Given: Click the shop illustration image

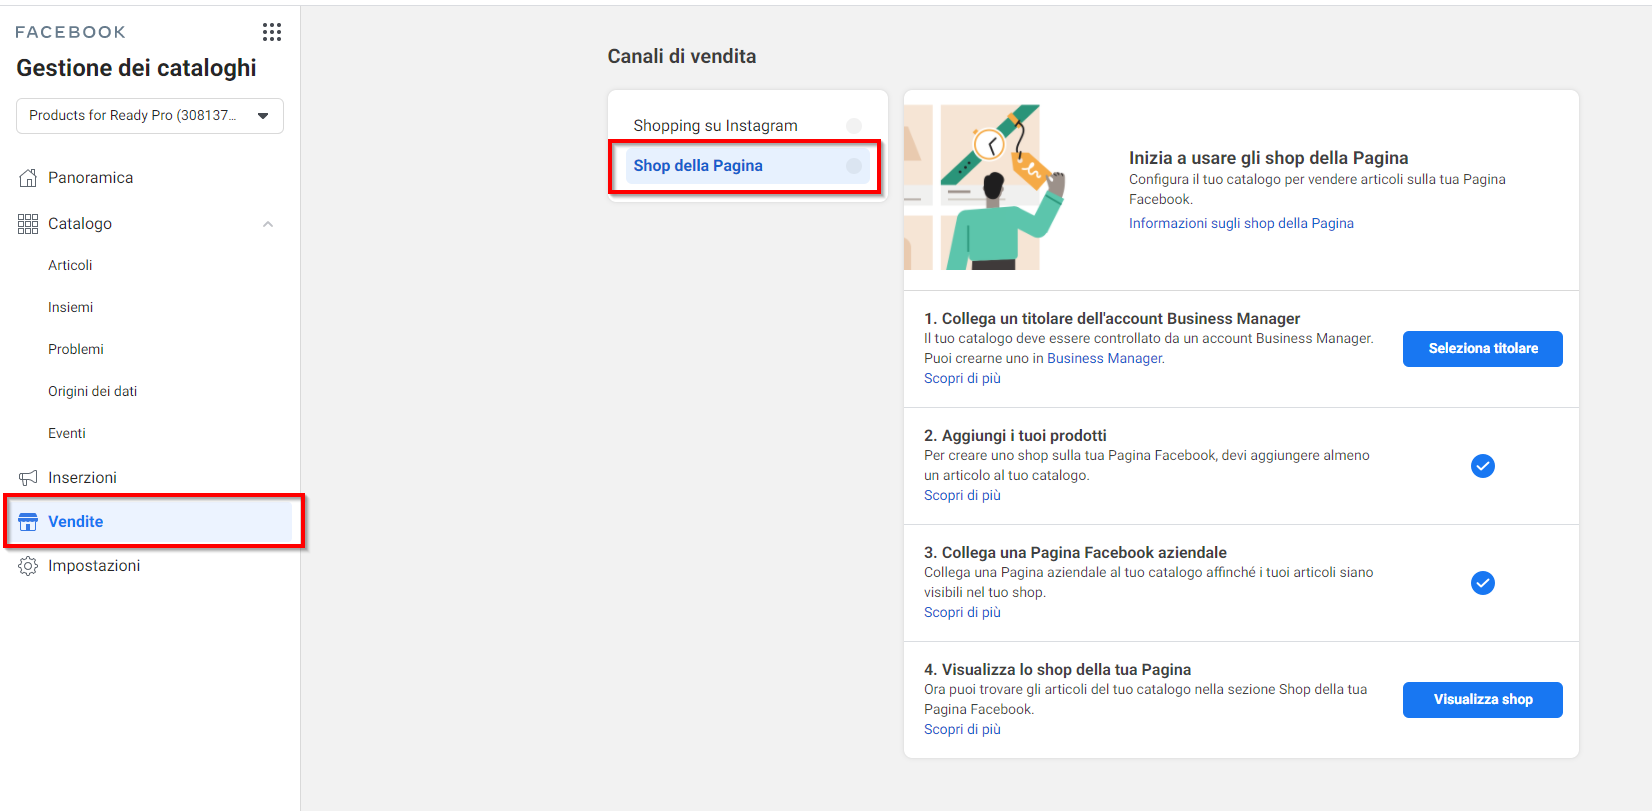Looking at the screenshot, I should pyautogui.click(x=985, y=187).
